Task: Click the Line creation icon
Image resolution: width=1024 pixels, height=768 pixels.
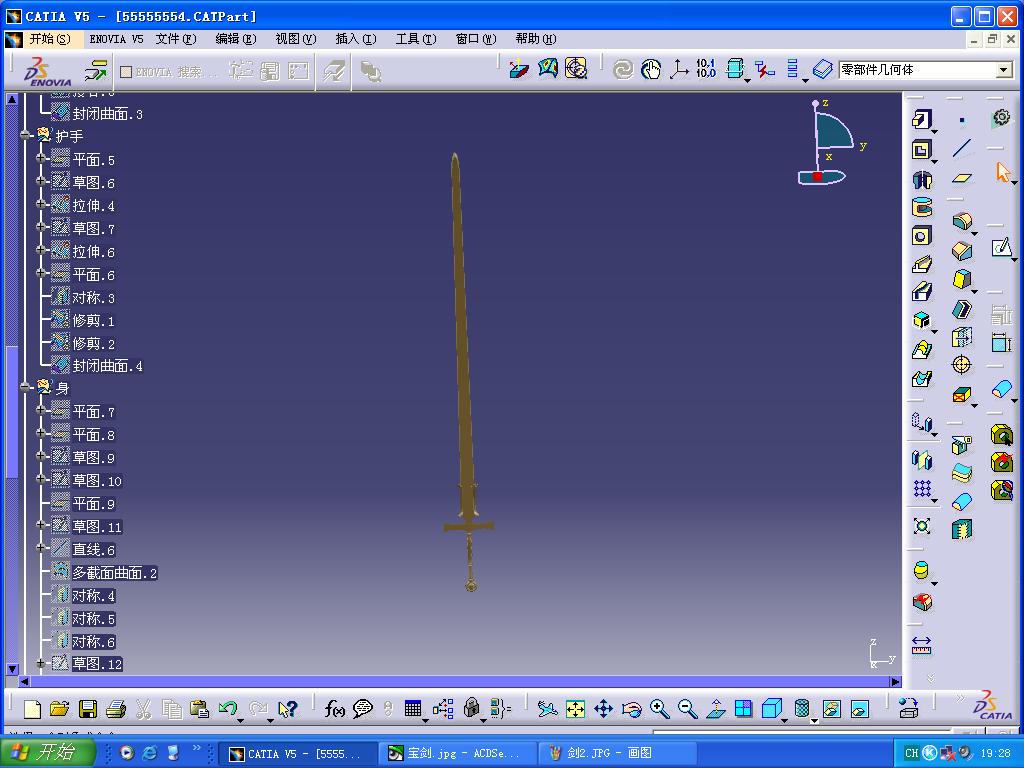Action: [x=961, y=148]
